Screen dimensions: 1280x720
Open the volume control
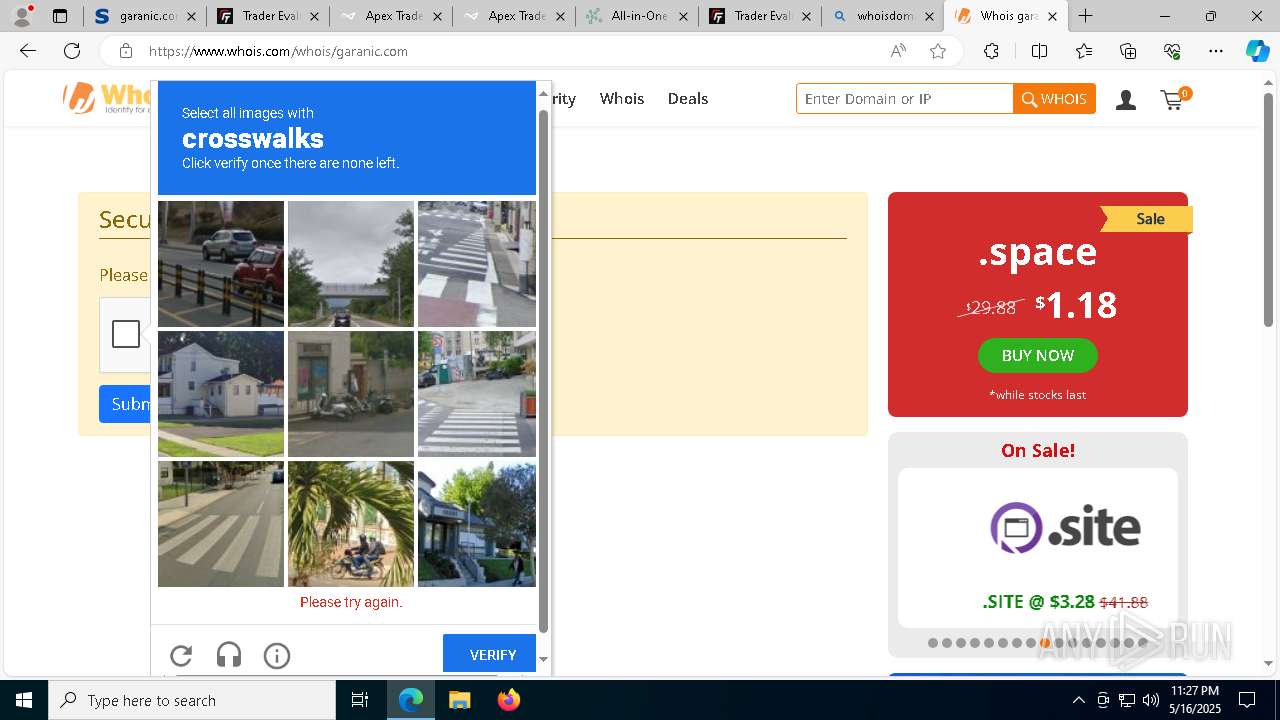(1151, 700)
